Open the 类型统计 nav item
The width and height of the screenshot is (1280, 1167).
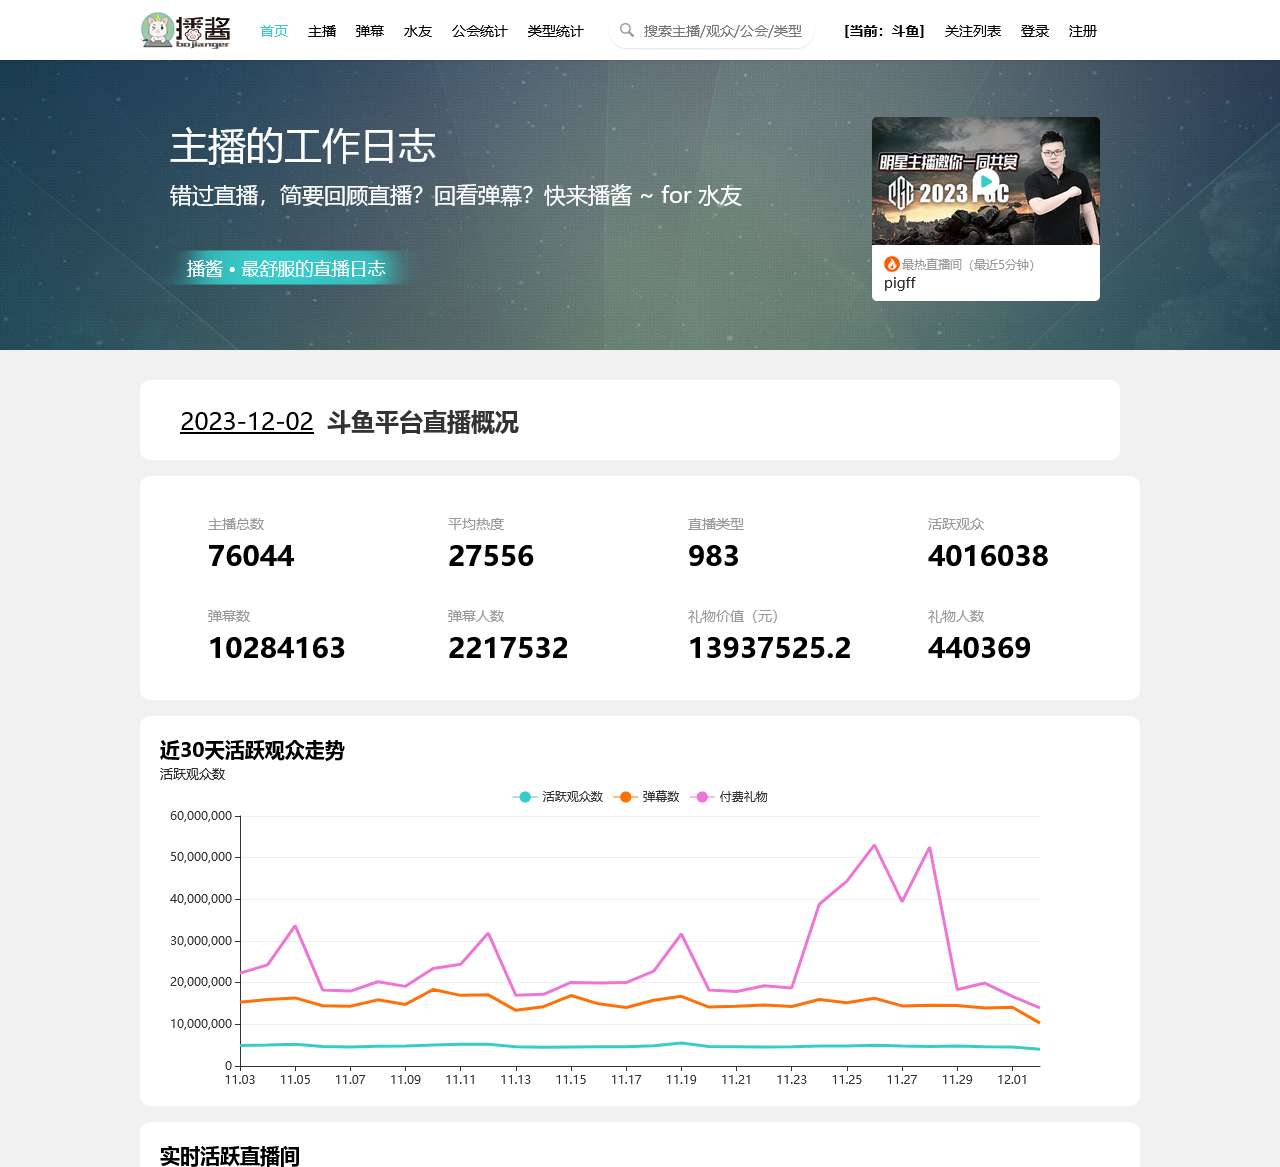coord(556,31)
